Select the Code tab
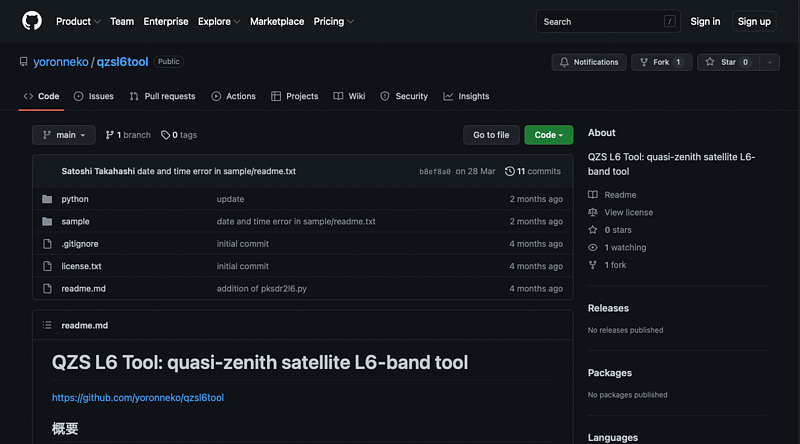This screenshot has height=444, width=800. 41,96
